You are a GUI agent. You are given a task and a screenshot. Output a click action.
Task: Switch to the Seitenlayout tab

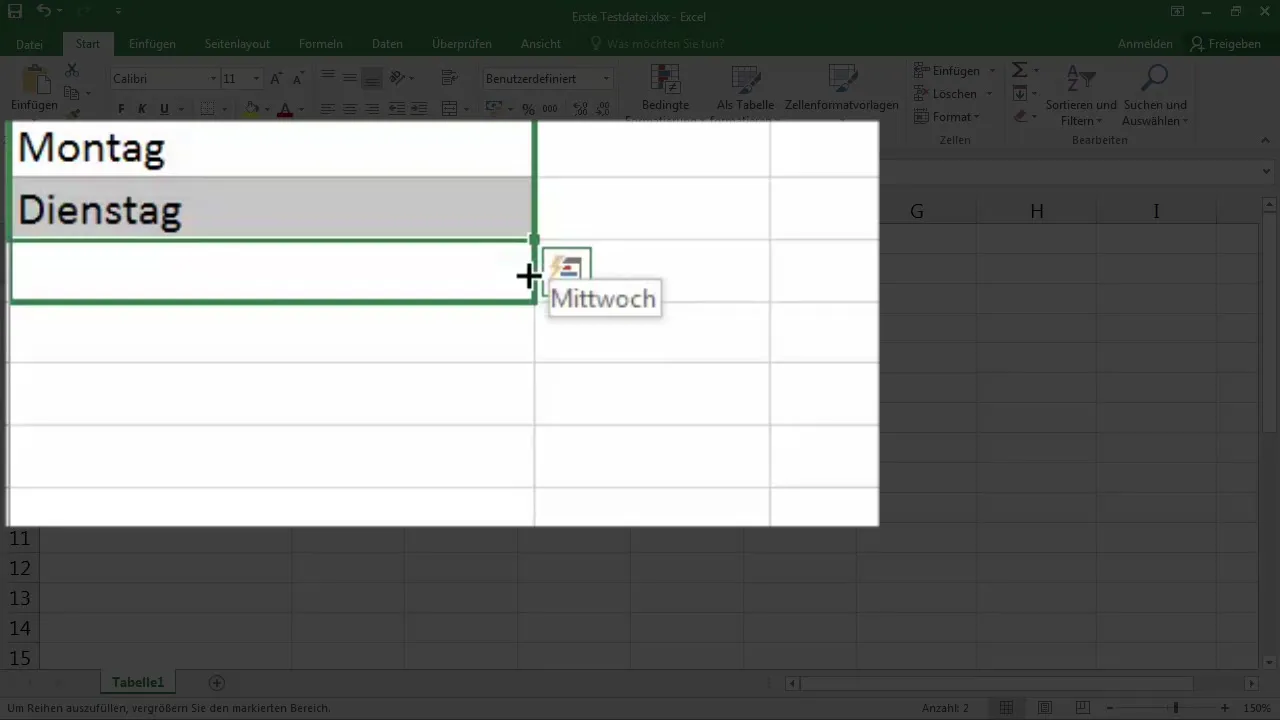(x=237, y=44)
